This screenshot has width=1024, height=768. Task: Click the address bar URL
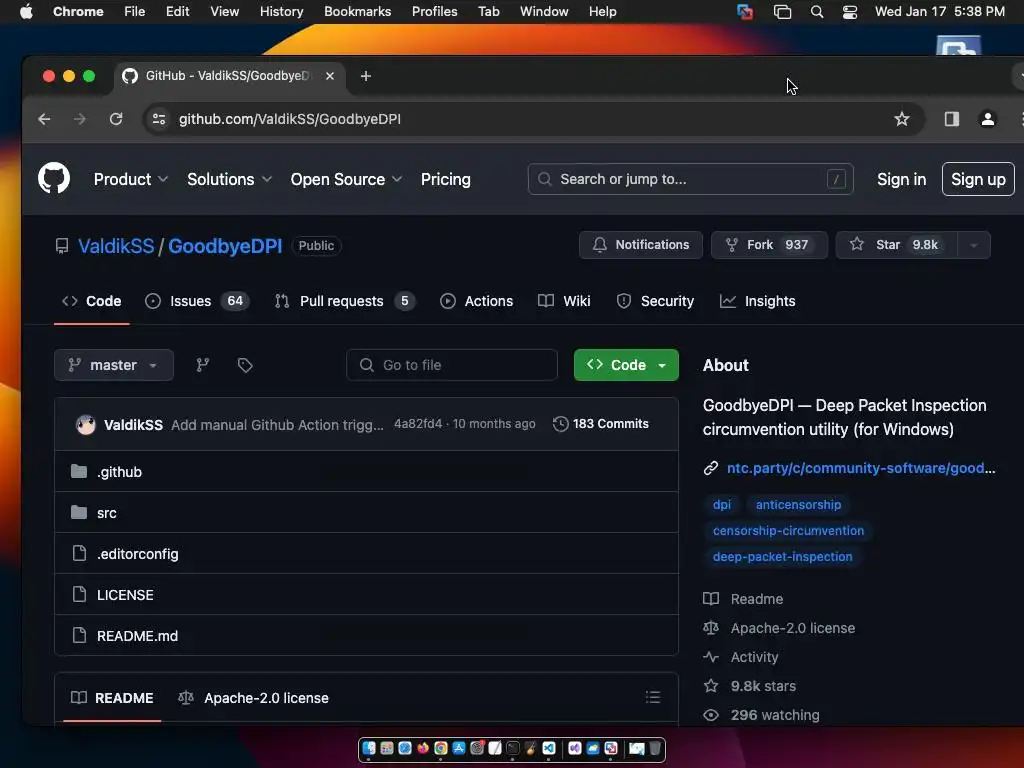[290, 119]
